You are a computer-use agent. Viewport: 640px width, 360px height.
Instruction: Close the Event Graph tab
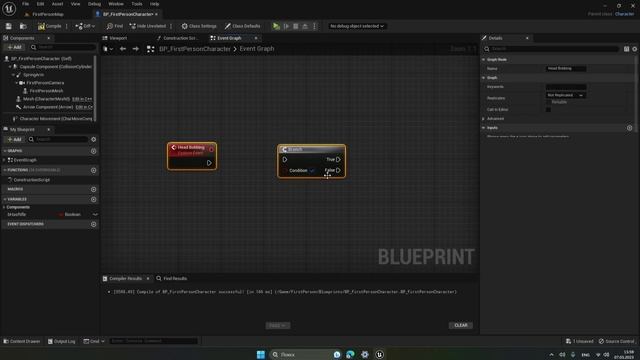pos(256,38)
